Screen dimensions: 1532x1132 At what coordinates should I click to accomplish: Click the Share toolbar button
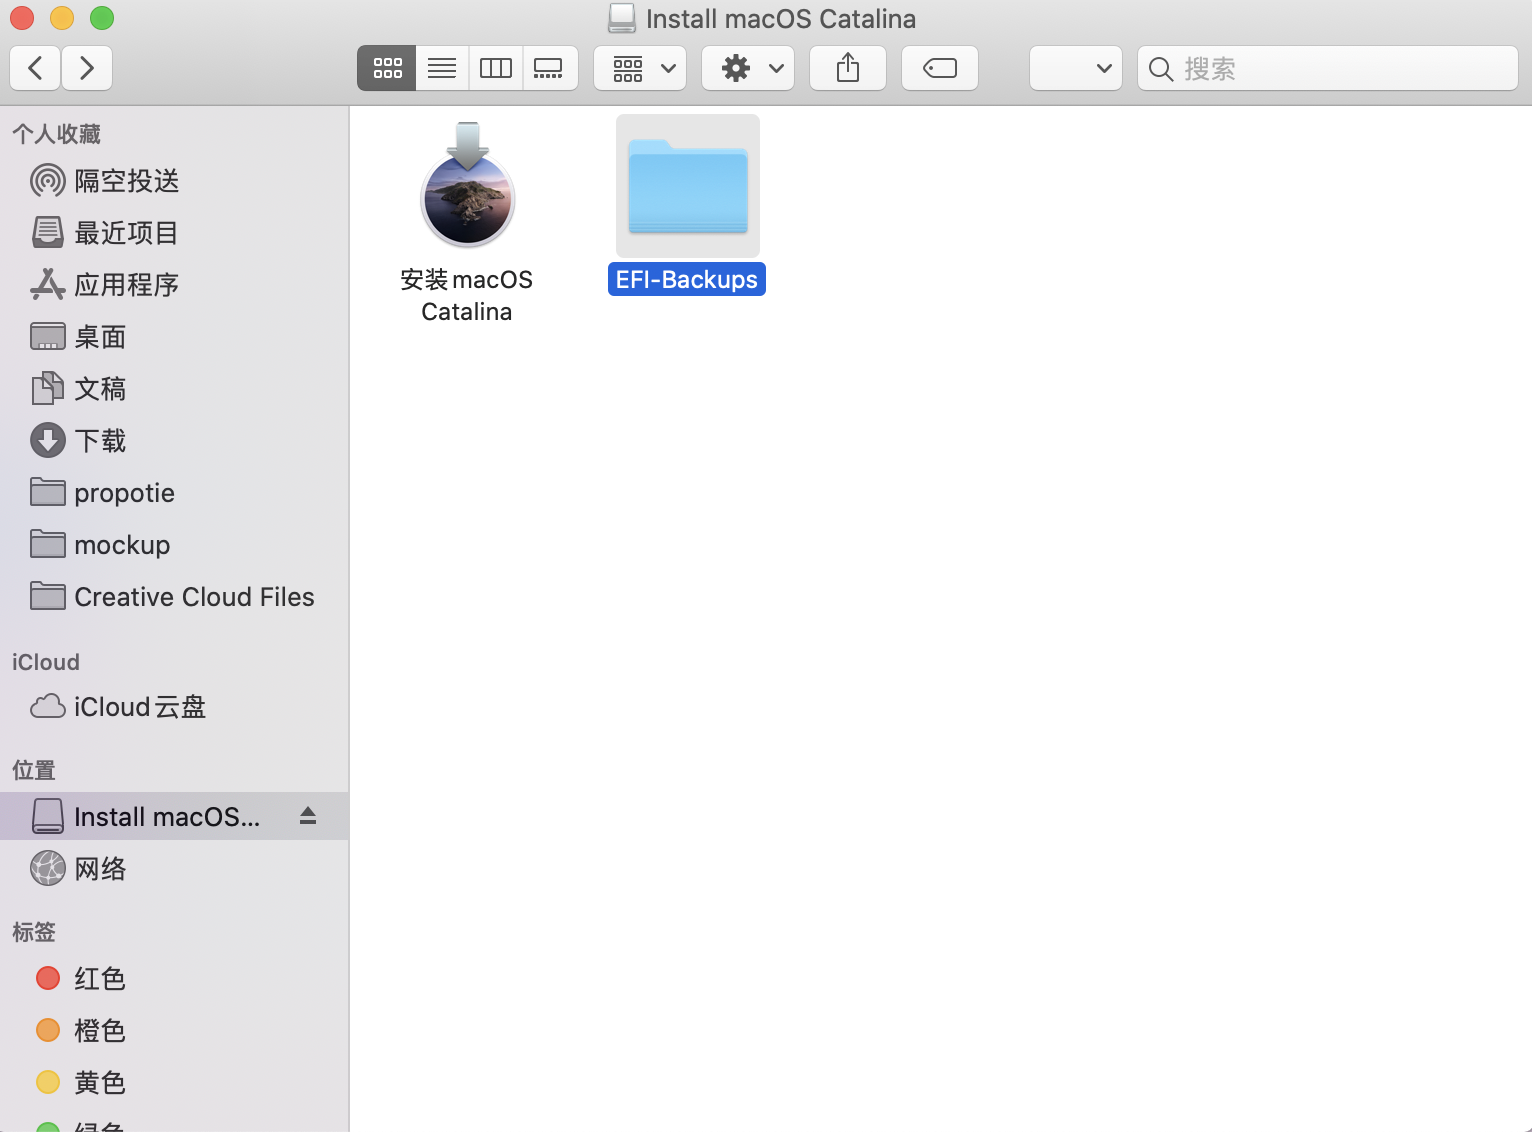(848, 68)
